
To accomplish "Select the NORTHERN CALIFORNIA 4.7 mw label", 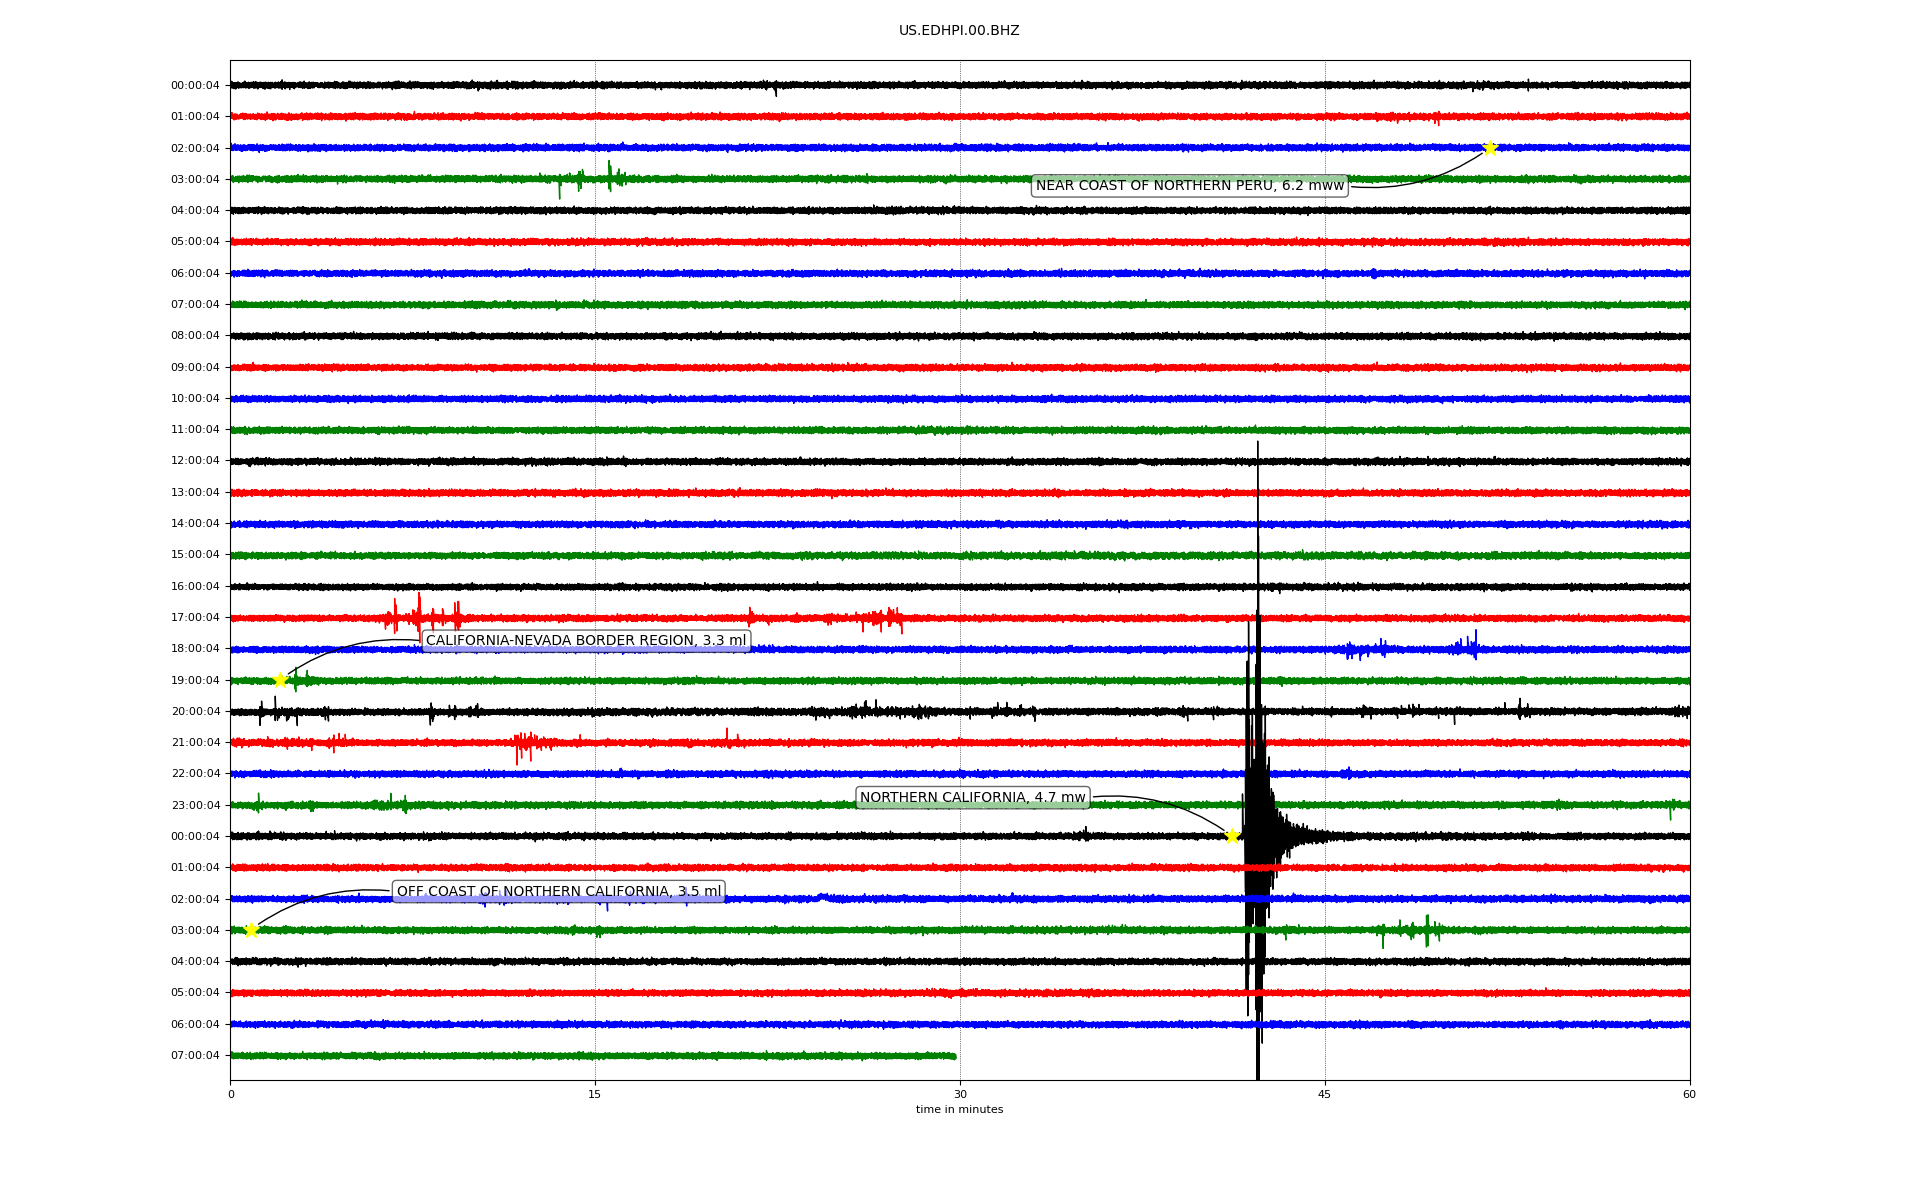I will click(972, 798).
